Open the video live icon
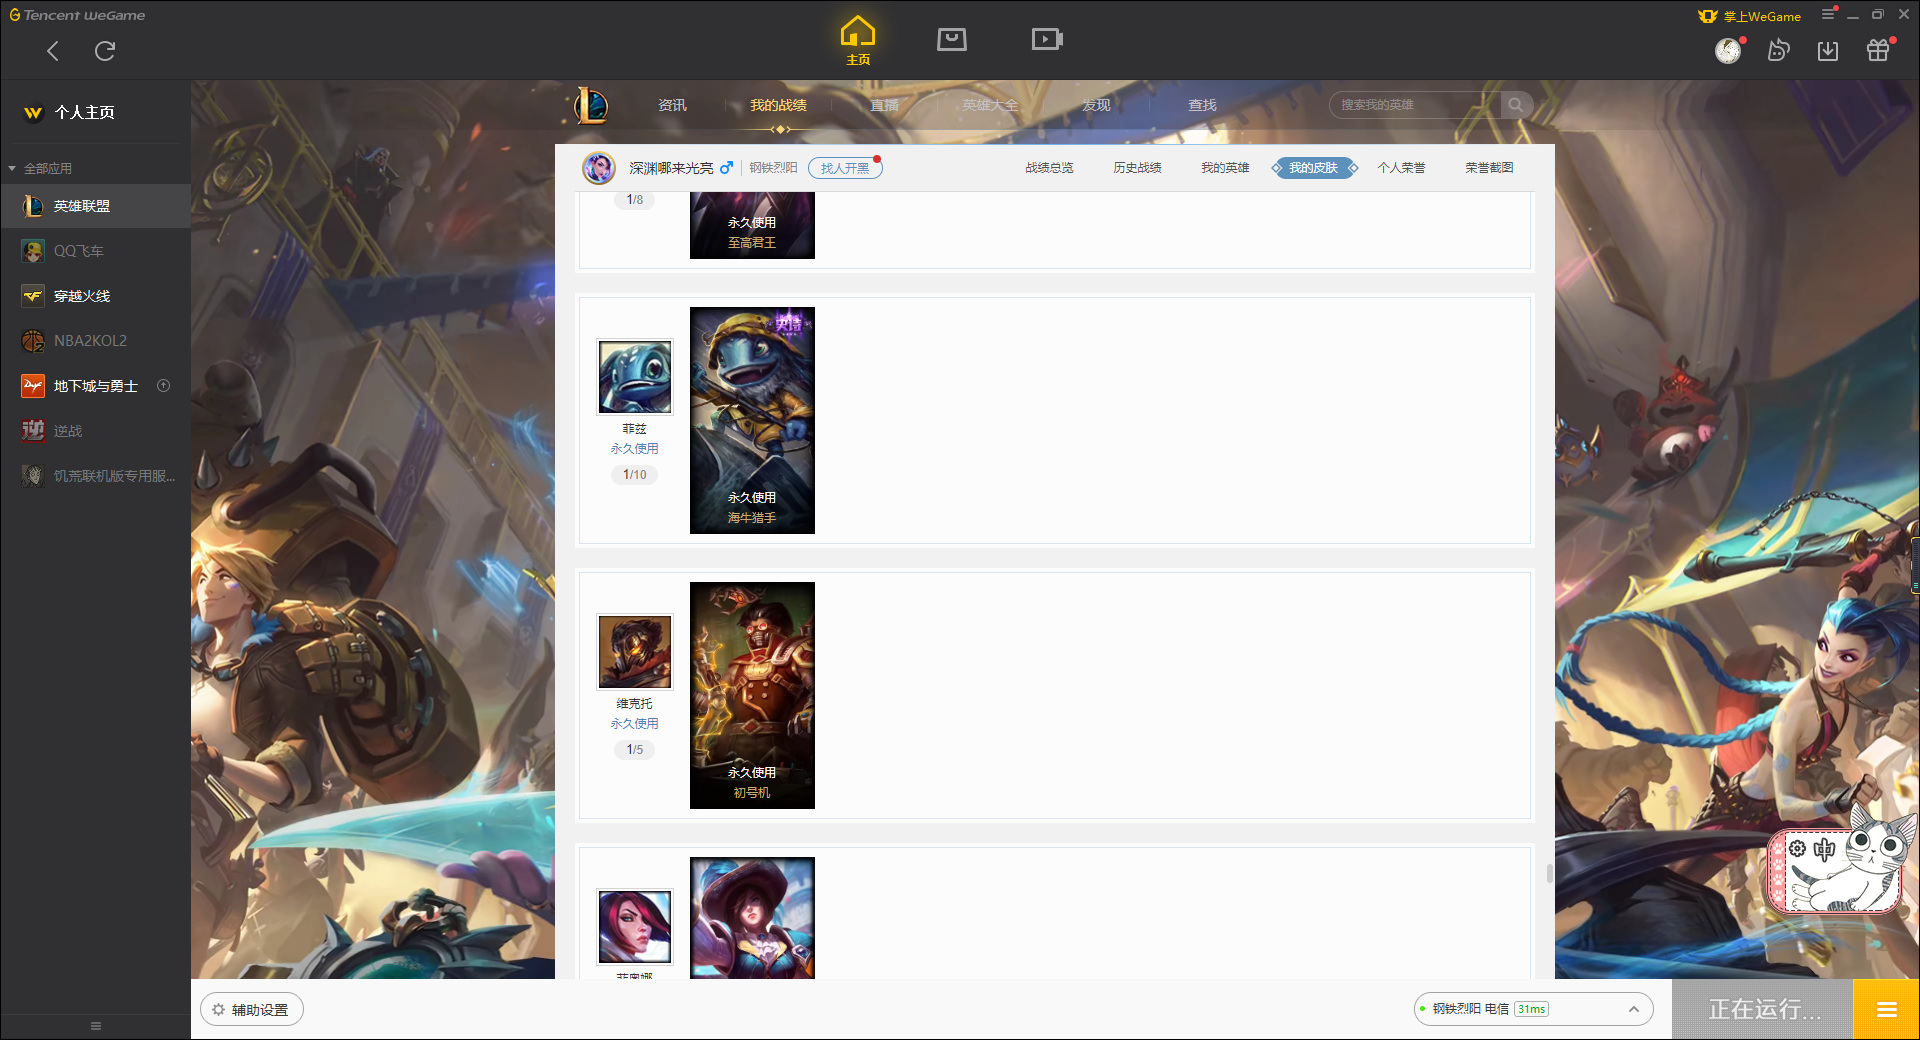Image resolution: width=1920 pixels, height=1040 pixels. point(1047,39)
